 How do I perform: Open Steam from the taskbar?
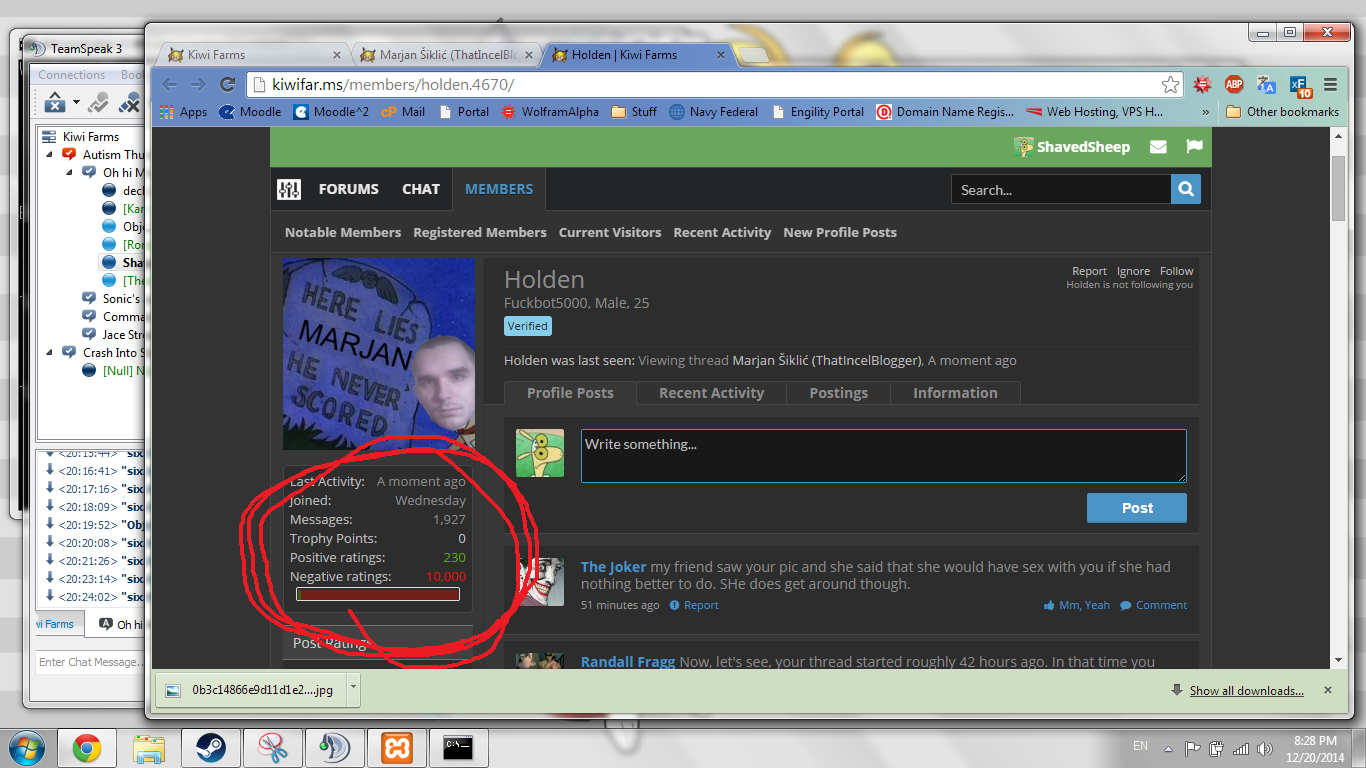(x=210, y=748)
